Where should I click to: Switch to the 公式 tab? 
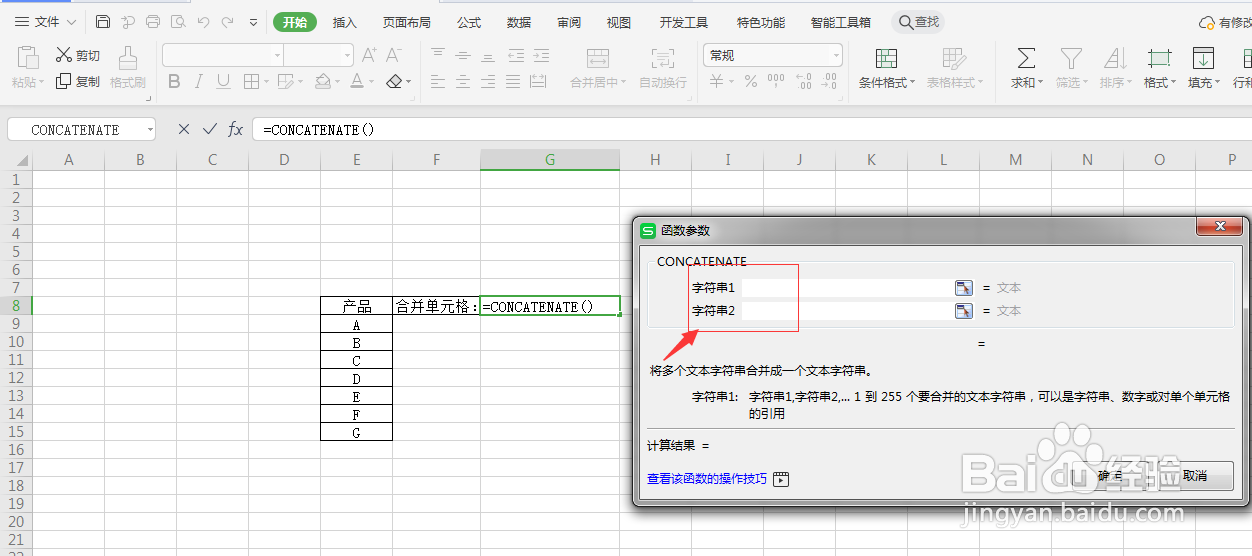click(x=469, y=22)
